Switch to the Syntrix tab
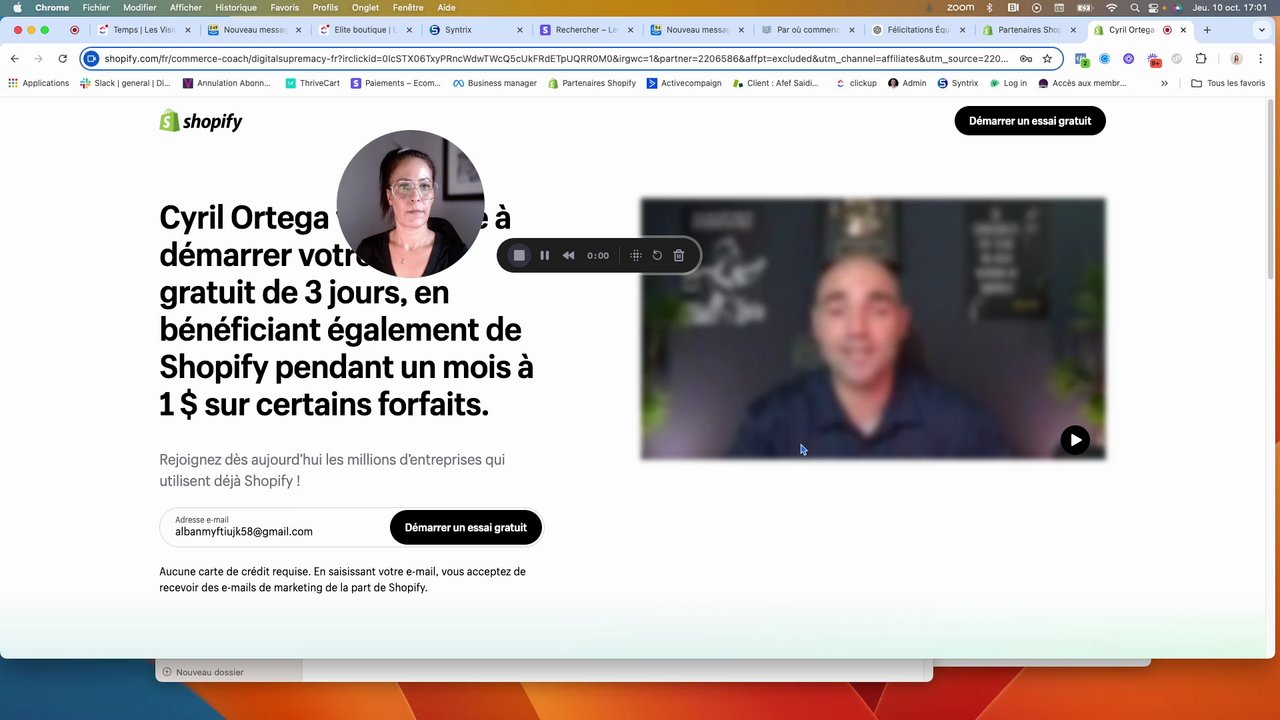This screenshot has width=1280, height=720. click(475, 30)
